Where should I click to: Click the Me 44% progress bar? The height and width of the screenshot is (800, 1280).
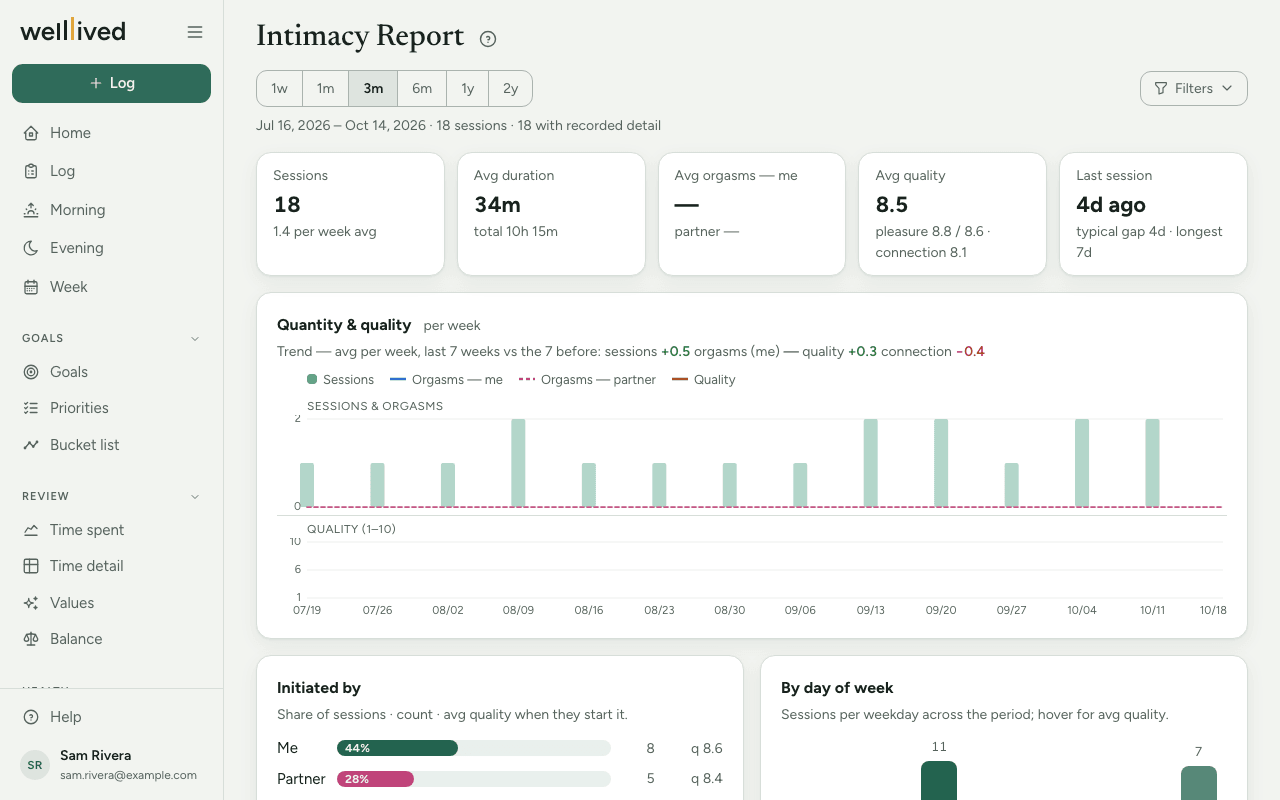474,748
